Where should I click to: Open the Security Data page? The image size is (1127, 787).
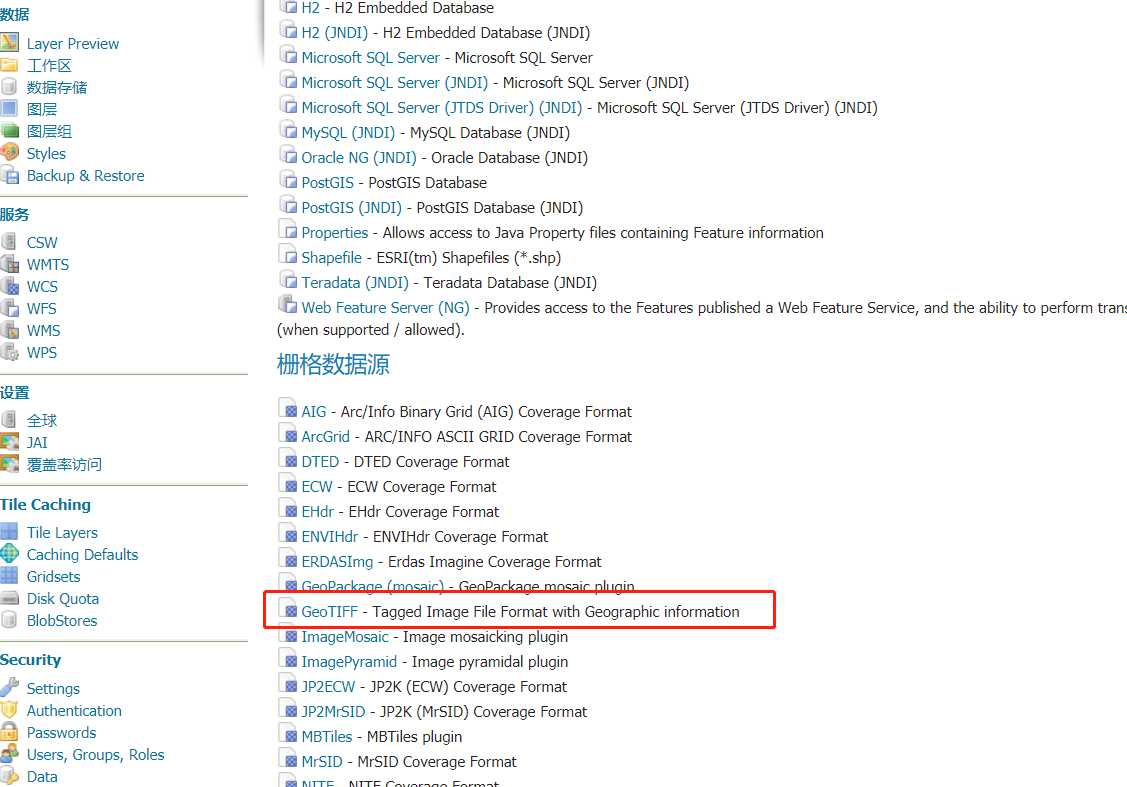42,776
